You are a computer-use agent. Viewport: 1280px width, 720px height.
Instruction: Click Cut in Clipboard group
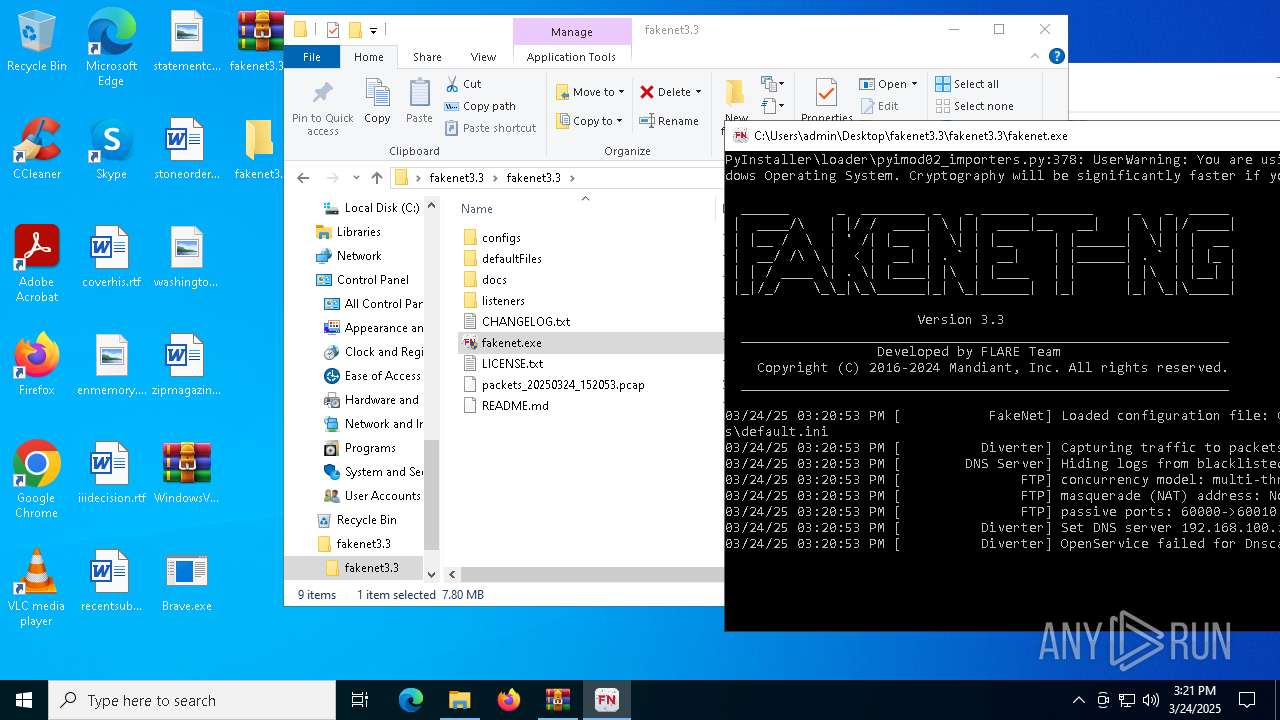(x=463, y=84)
